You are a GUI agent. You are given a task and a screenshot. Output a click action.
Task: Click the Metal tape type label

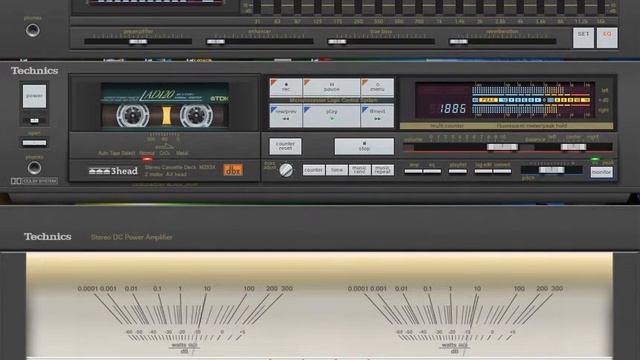[182, 153]
